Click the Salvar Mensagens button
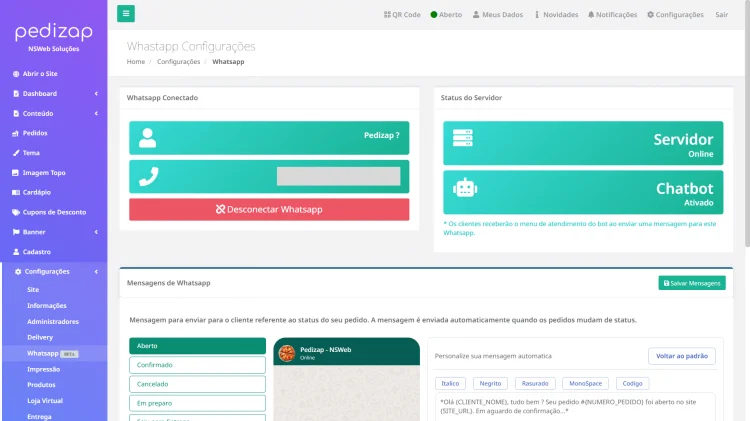The height and width of the screenshot is (421, 750). [x=692, y=283]
